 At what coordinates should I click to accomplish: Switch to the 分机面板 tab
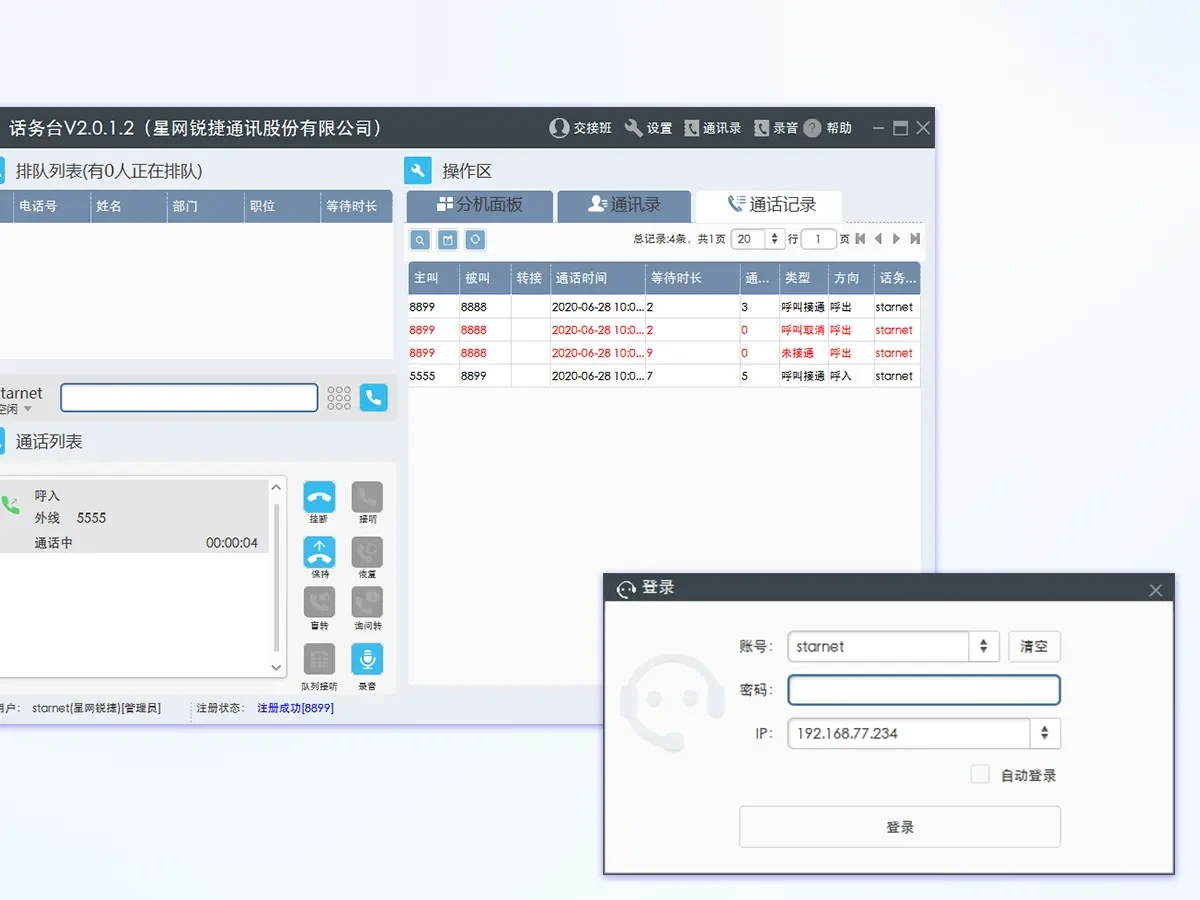(480, 206)
